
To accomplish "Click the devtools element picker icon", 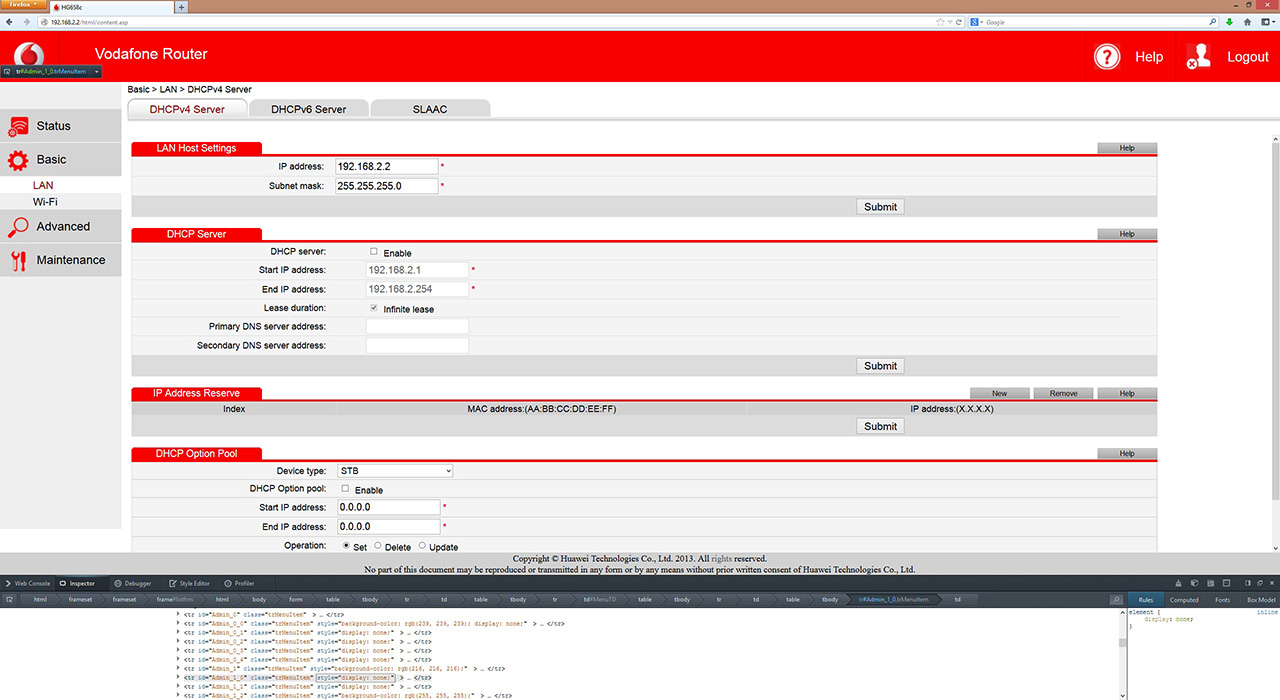I will (9, 599).
